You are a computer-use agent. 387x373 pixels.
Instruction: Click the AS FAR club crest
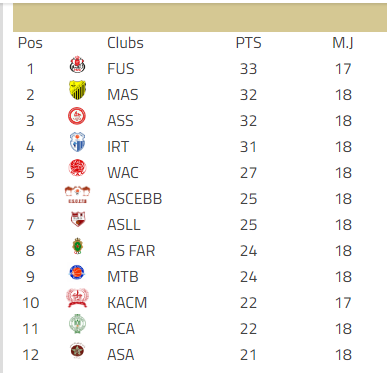click(x=78, y=246)
